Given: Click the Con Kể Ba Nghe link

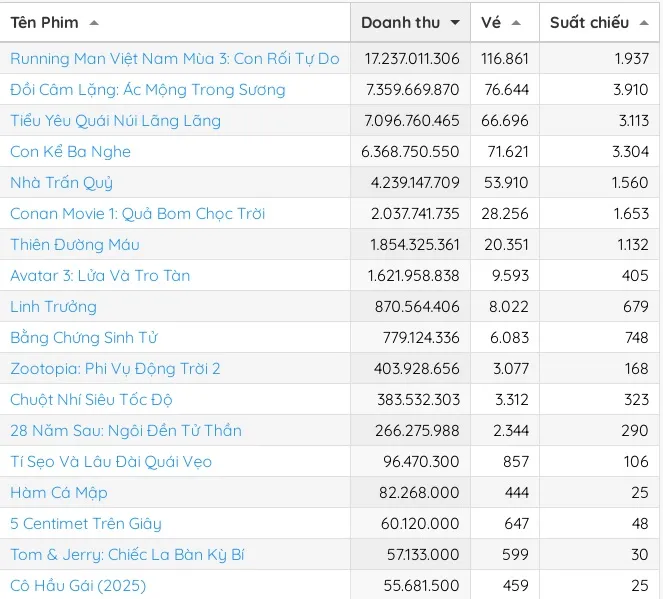Looking at the screenshot, I should [x=70, y=152].
